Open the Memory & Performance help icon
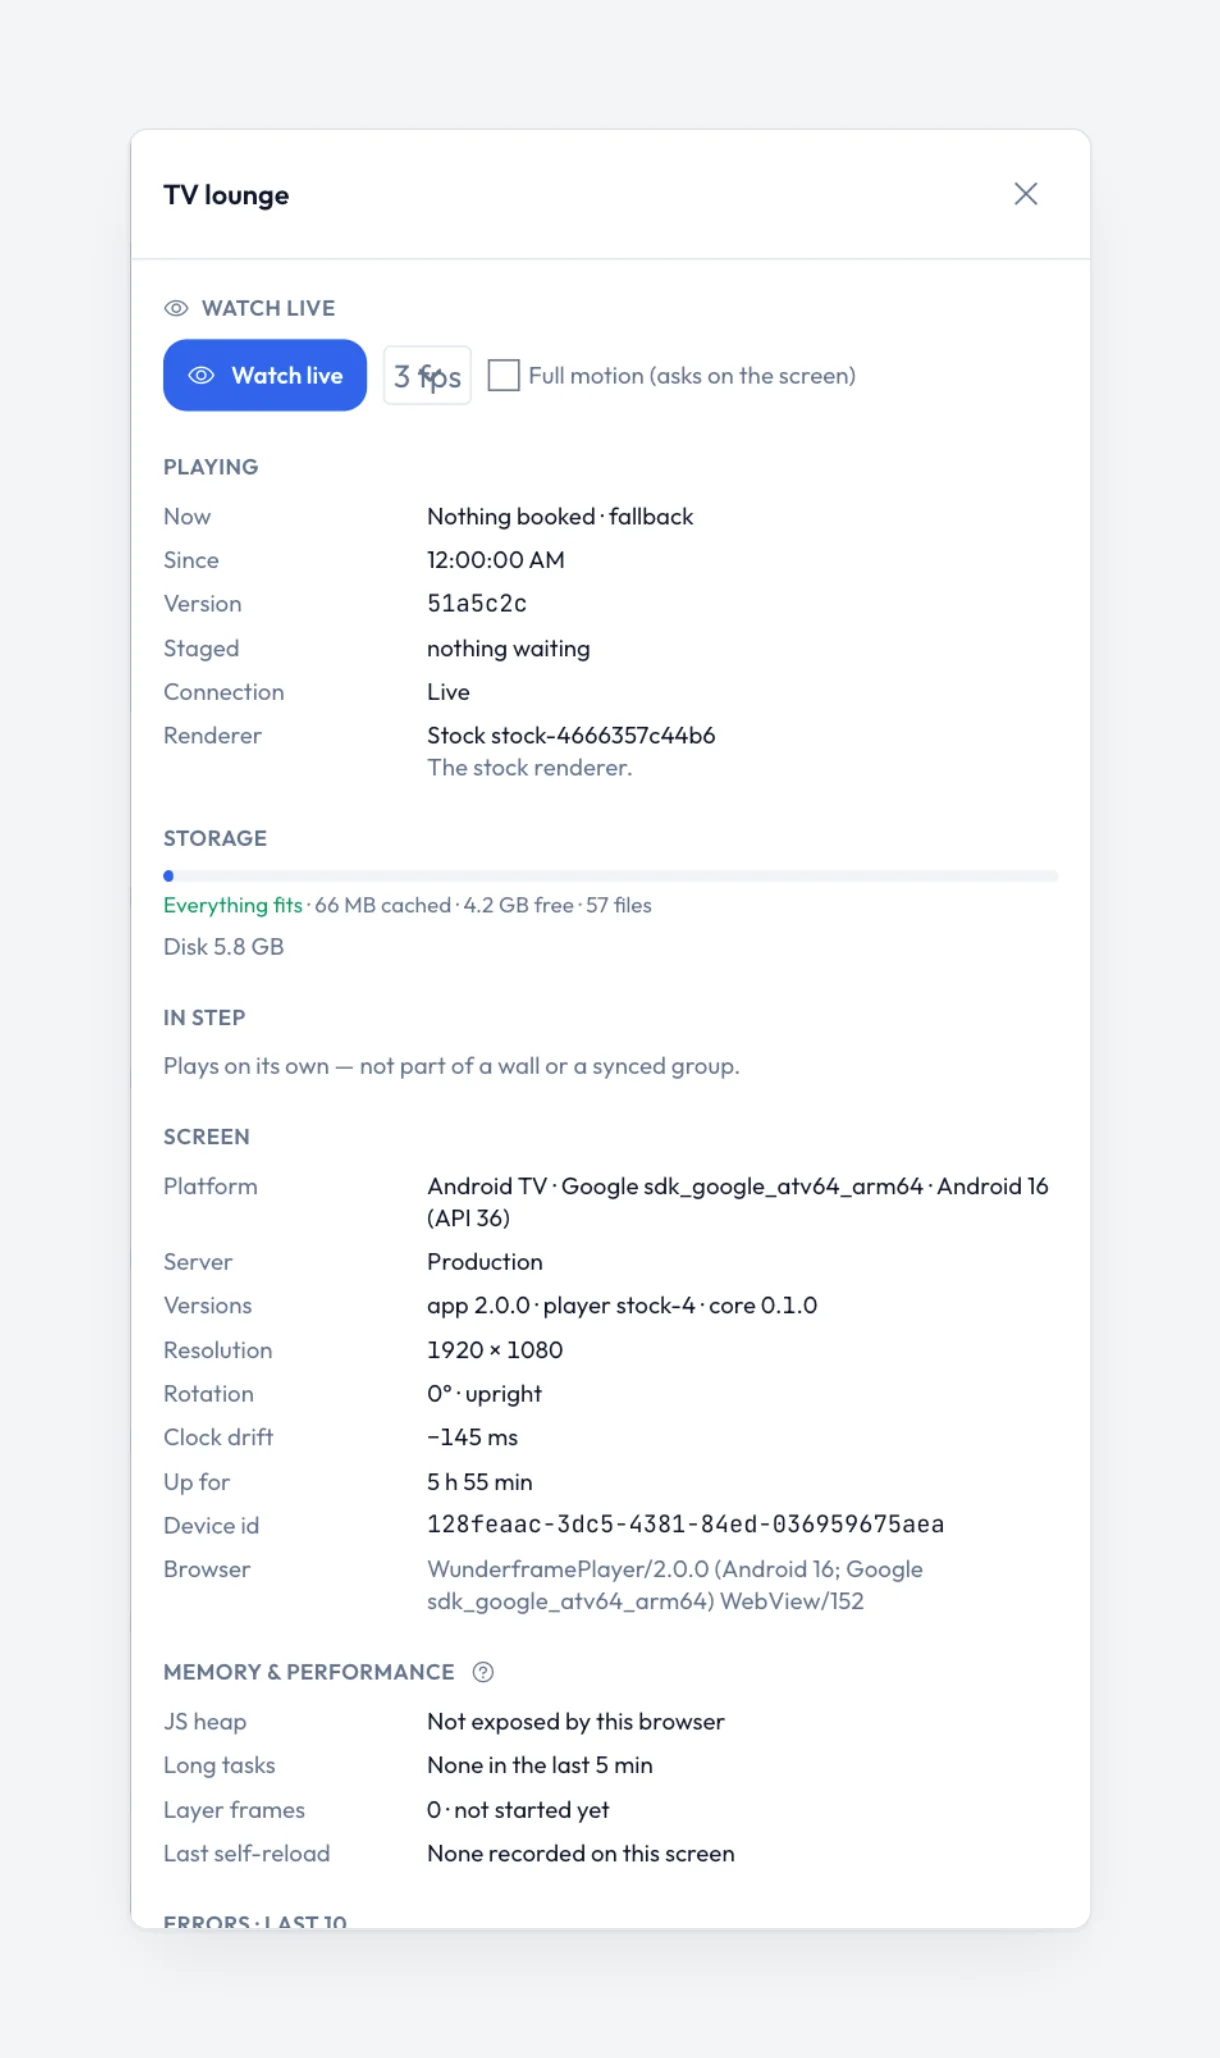Screen dimensions: 1220x2058 point(483,1672)
